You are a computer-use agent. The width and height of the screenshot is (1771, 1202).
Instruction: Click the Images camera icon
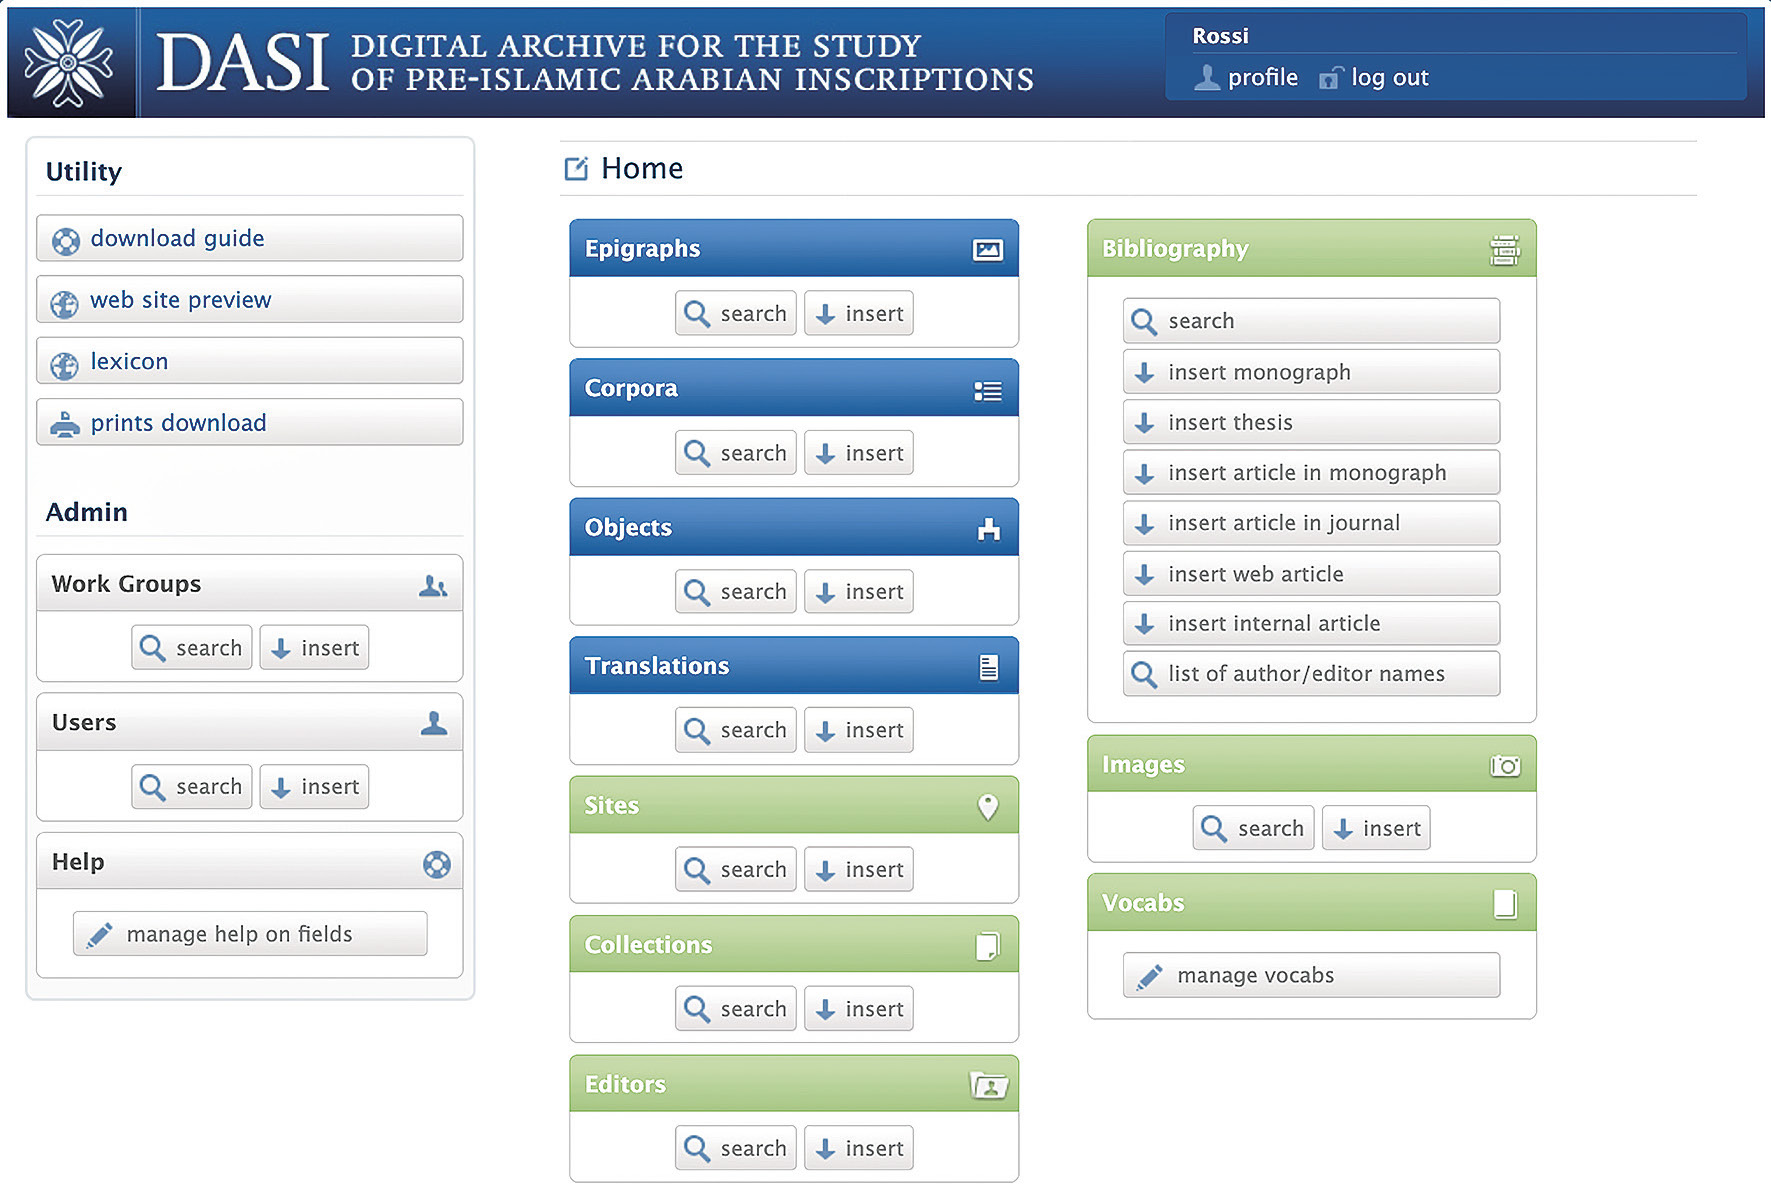coord(1504,766)
